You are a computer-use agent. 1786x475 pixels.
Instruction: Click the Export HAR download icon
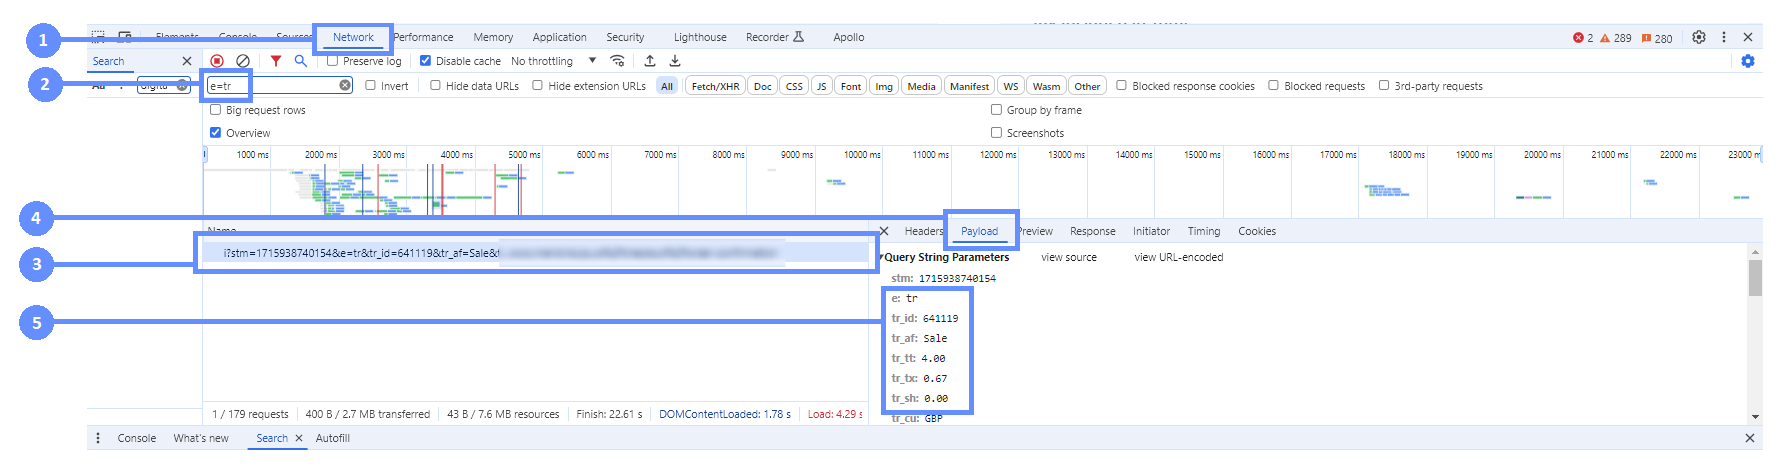675,61
